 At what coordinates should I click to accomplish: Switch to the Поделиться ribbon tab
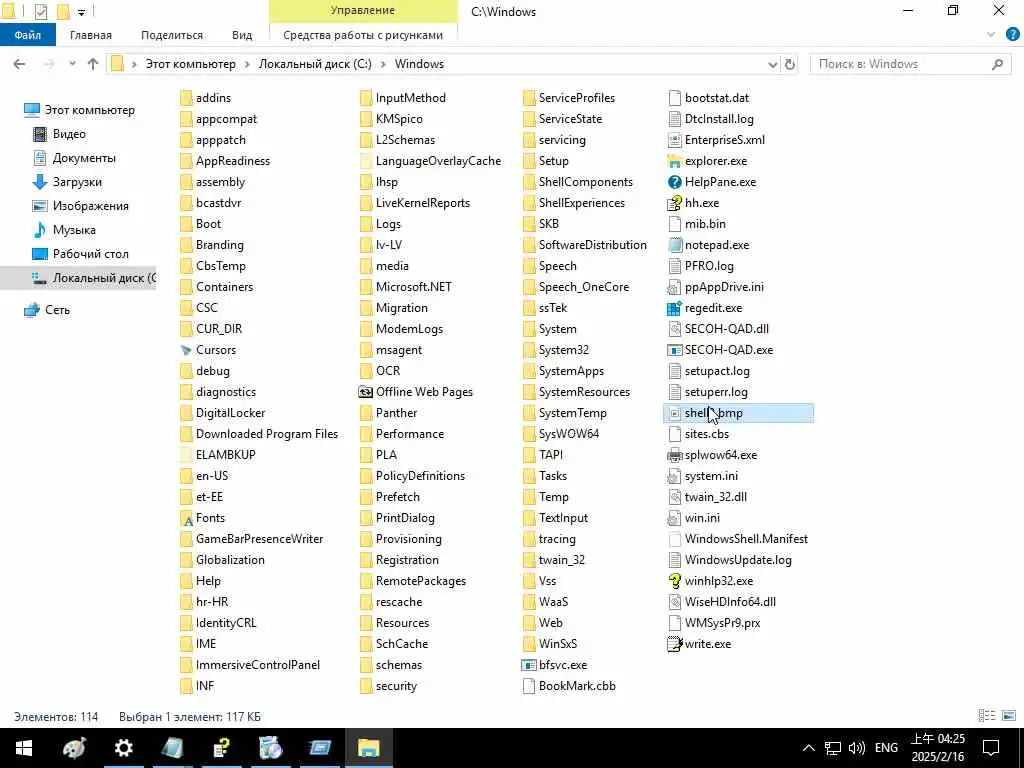172,35
